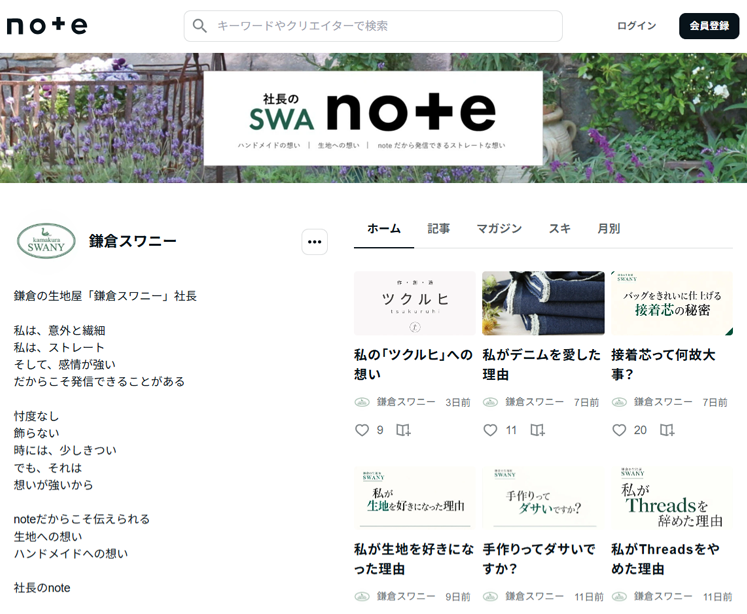This screenshot has height=614, width=747.
Task: Click the 9日前 timestamp
Action: (458, 597)
